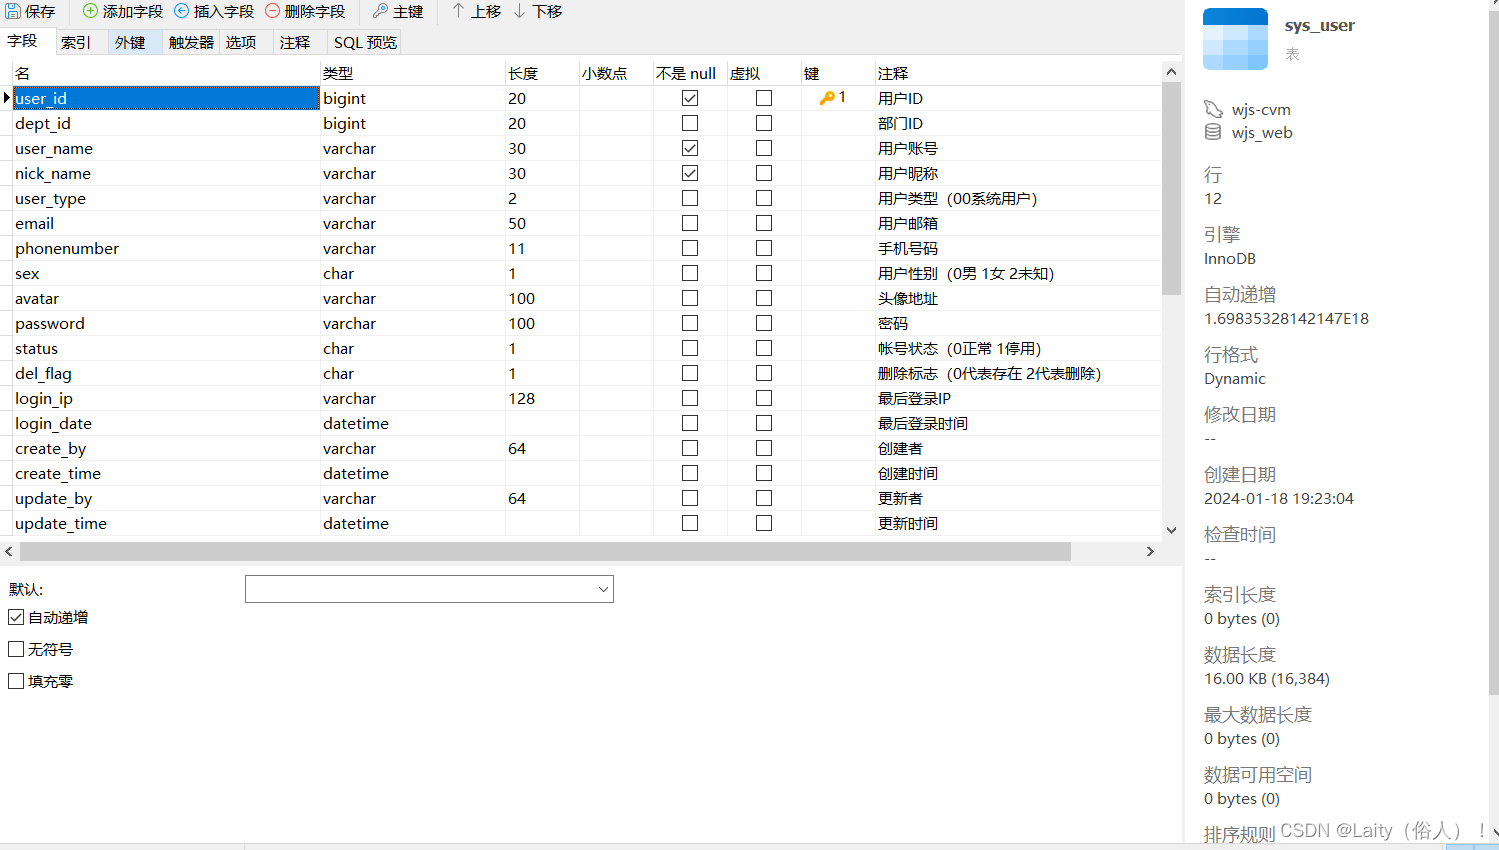Screen dimensions: 1499x850
Task: Switch to the 字段 tab
Action: click(x=22, y=41)
